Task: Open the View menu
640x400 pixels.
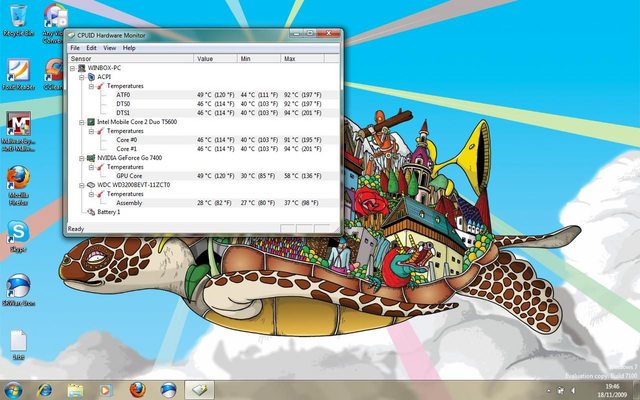Action: coord(109,48)
